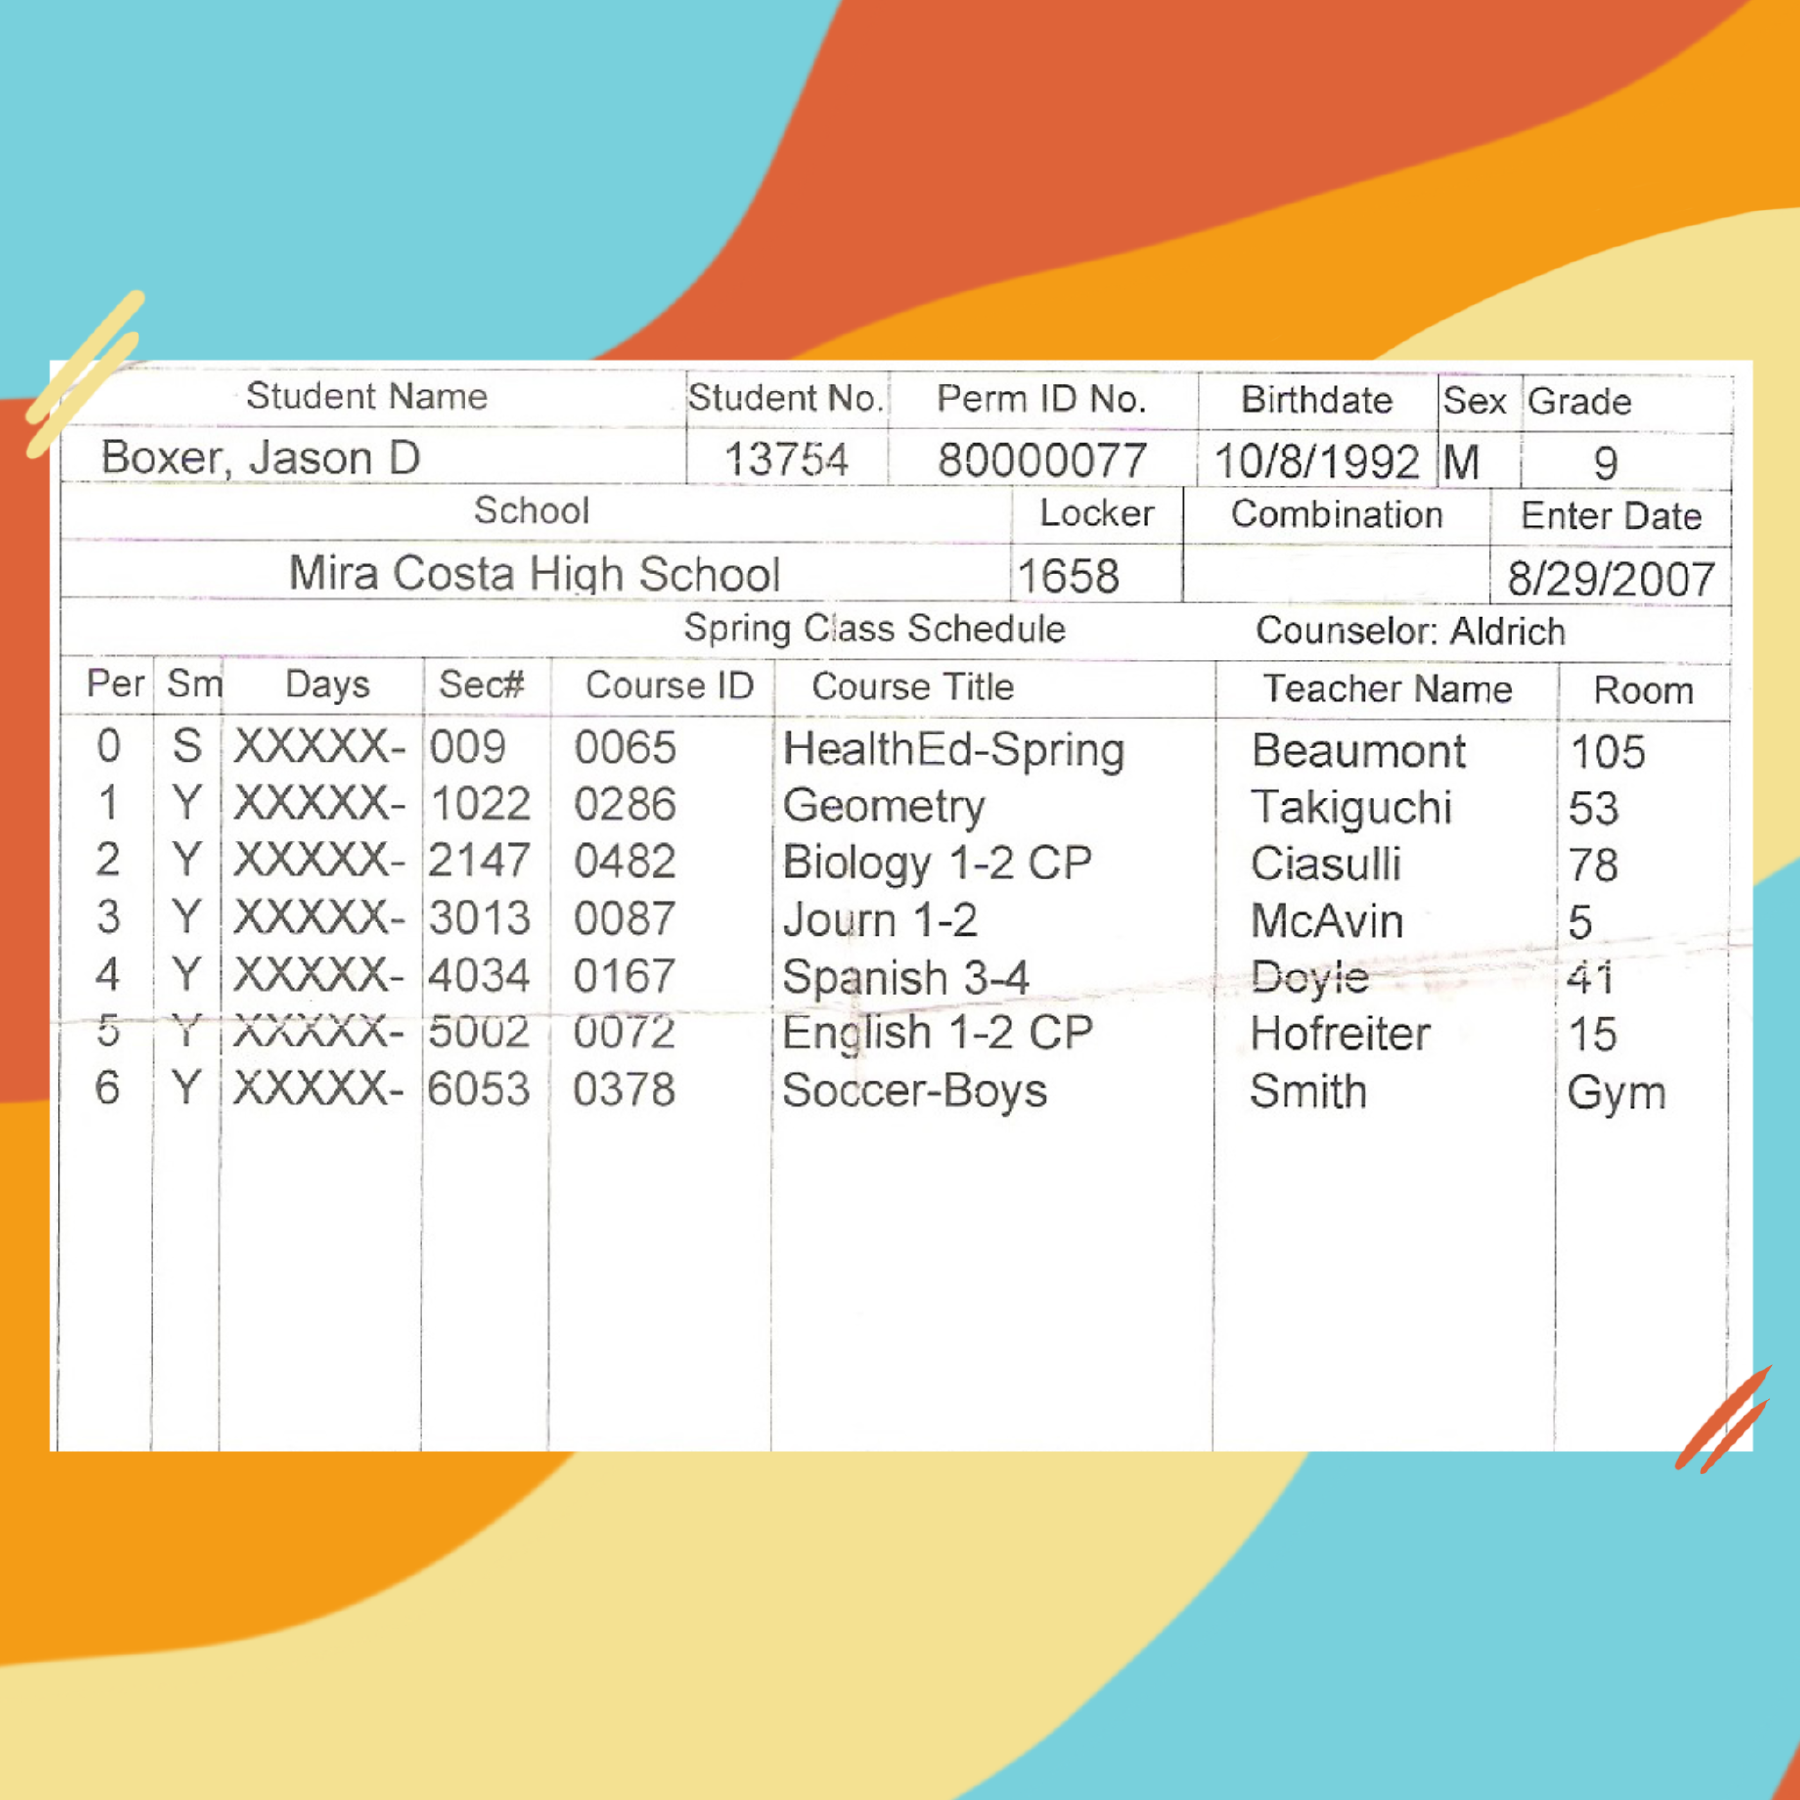Select the 'HealthEd-Spring' course title
The height and width of the screenshot is (1800, 1800).
click(954, 750)
